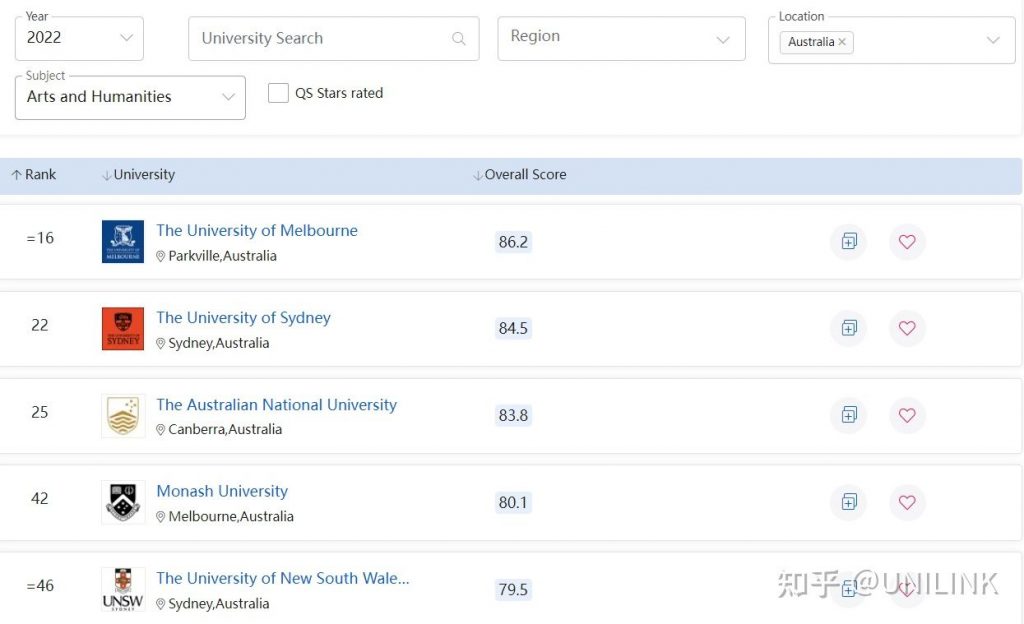
Task: Click the University Search input field
Action: (333, 39)
